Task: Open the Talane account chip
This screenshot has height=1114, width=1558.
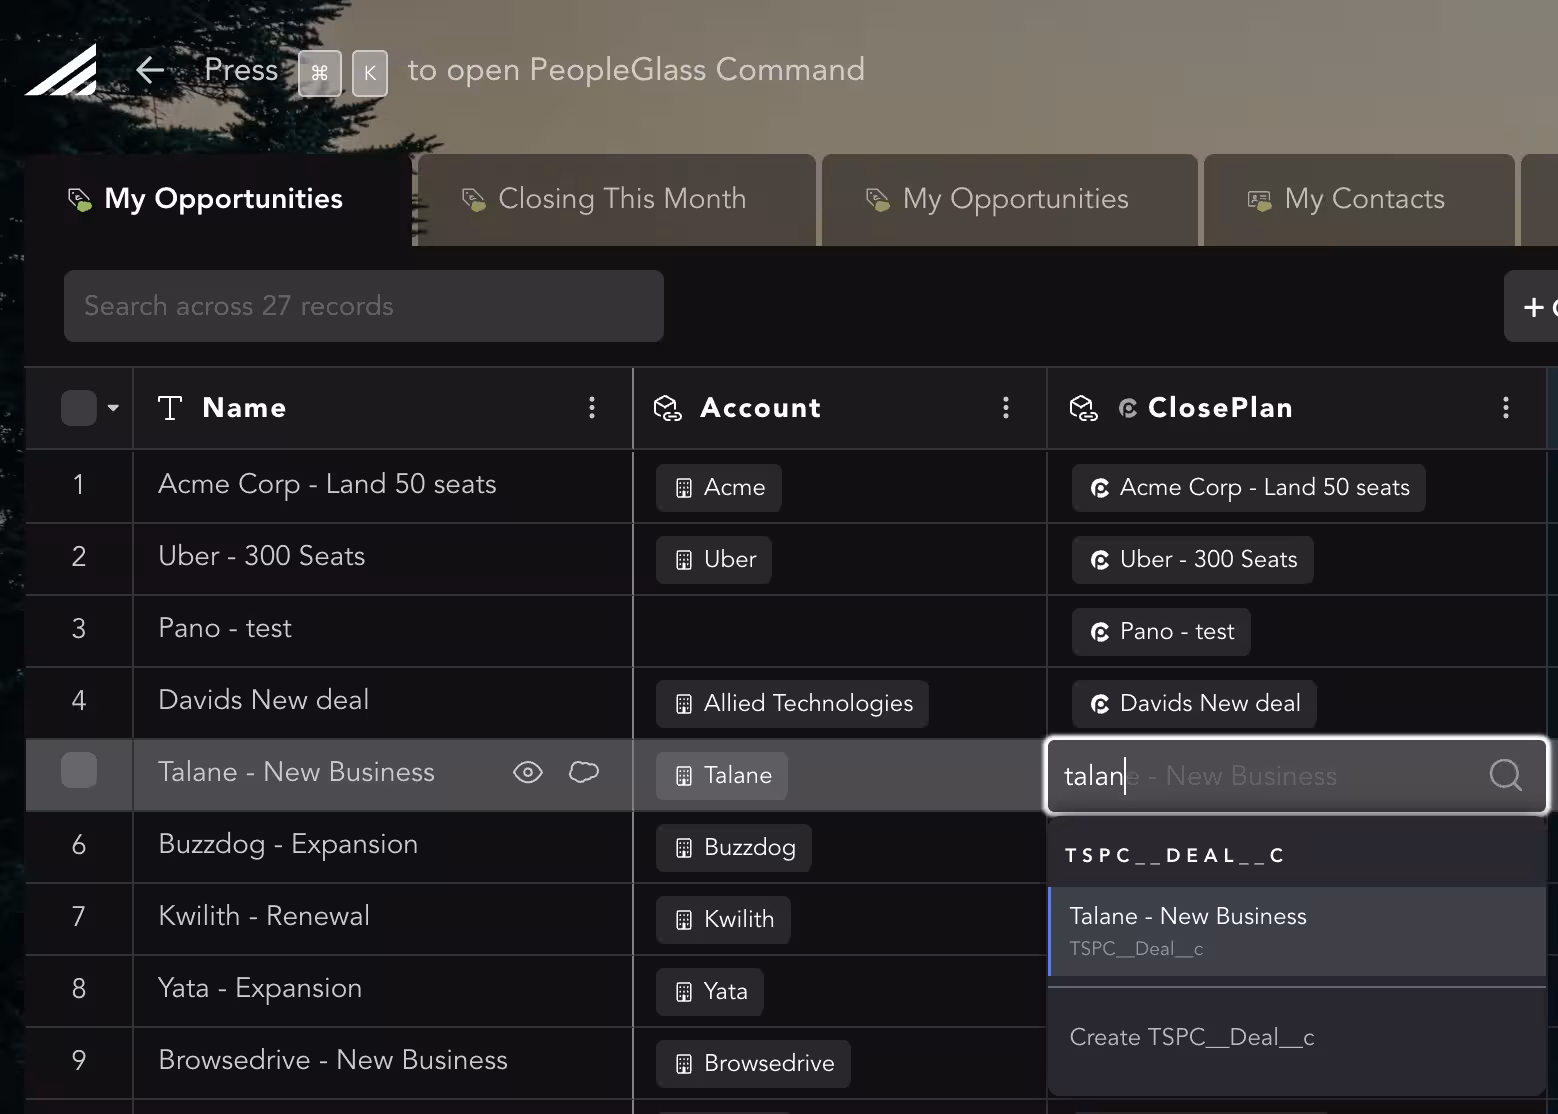Action: [x=722, y=776]
